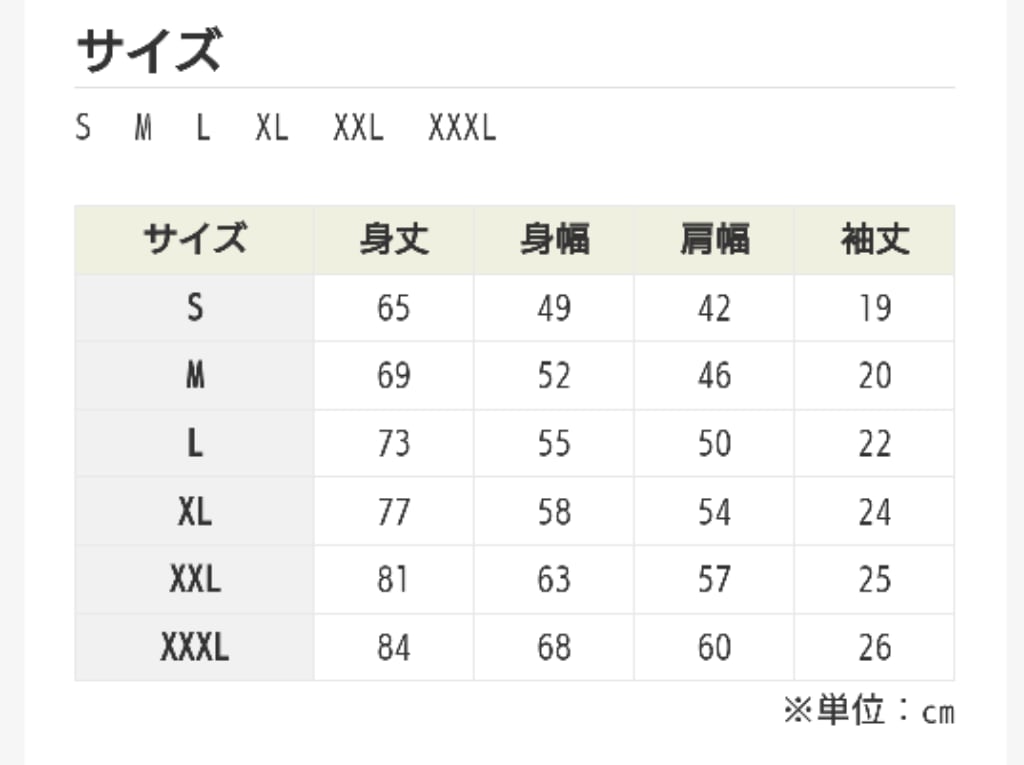1024x765 pixels.
Task: Click the 身幅 column header
Action: tap(554, 240)
